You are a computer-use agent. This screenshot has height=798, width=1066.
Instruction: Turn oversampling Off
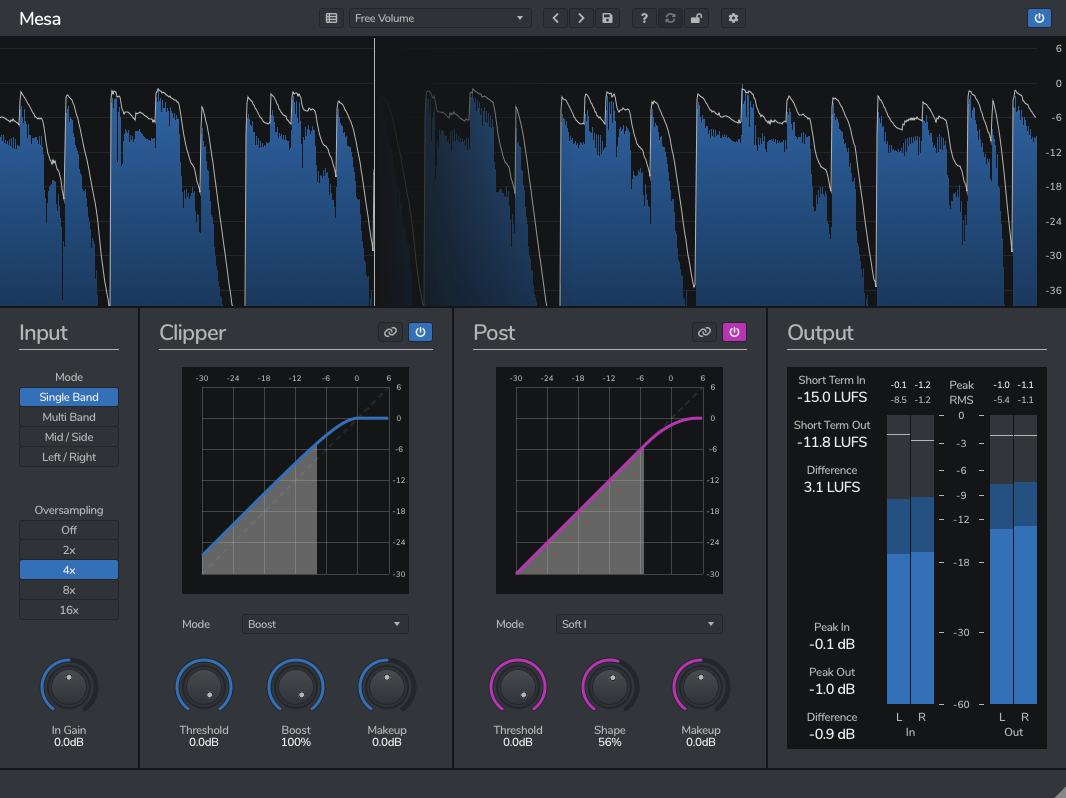point(69,530)
